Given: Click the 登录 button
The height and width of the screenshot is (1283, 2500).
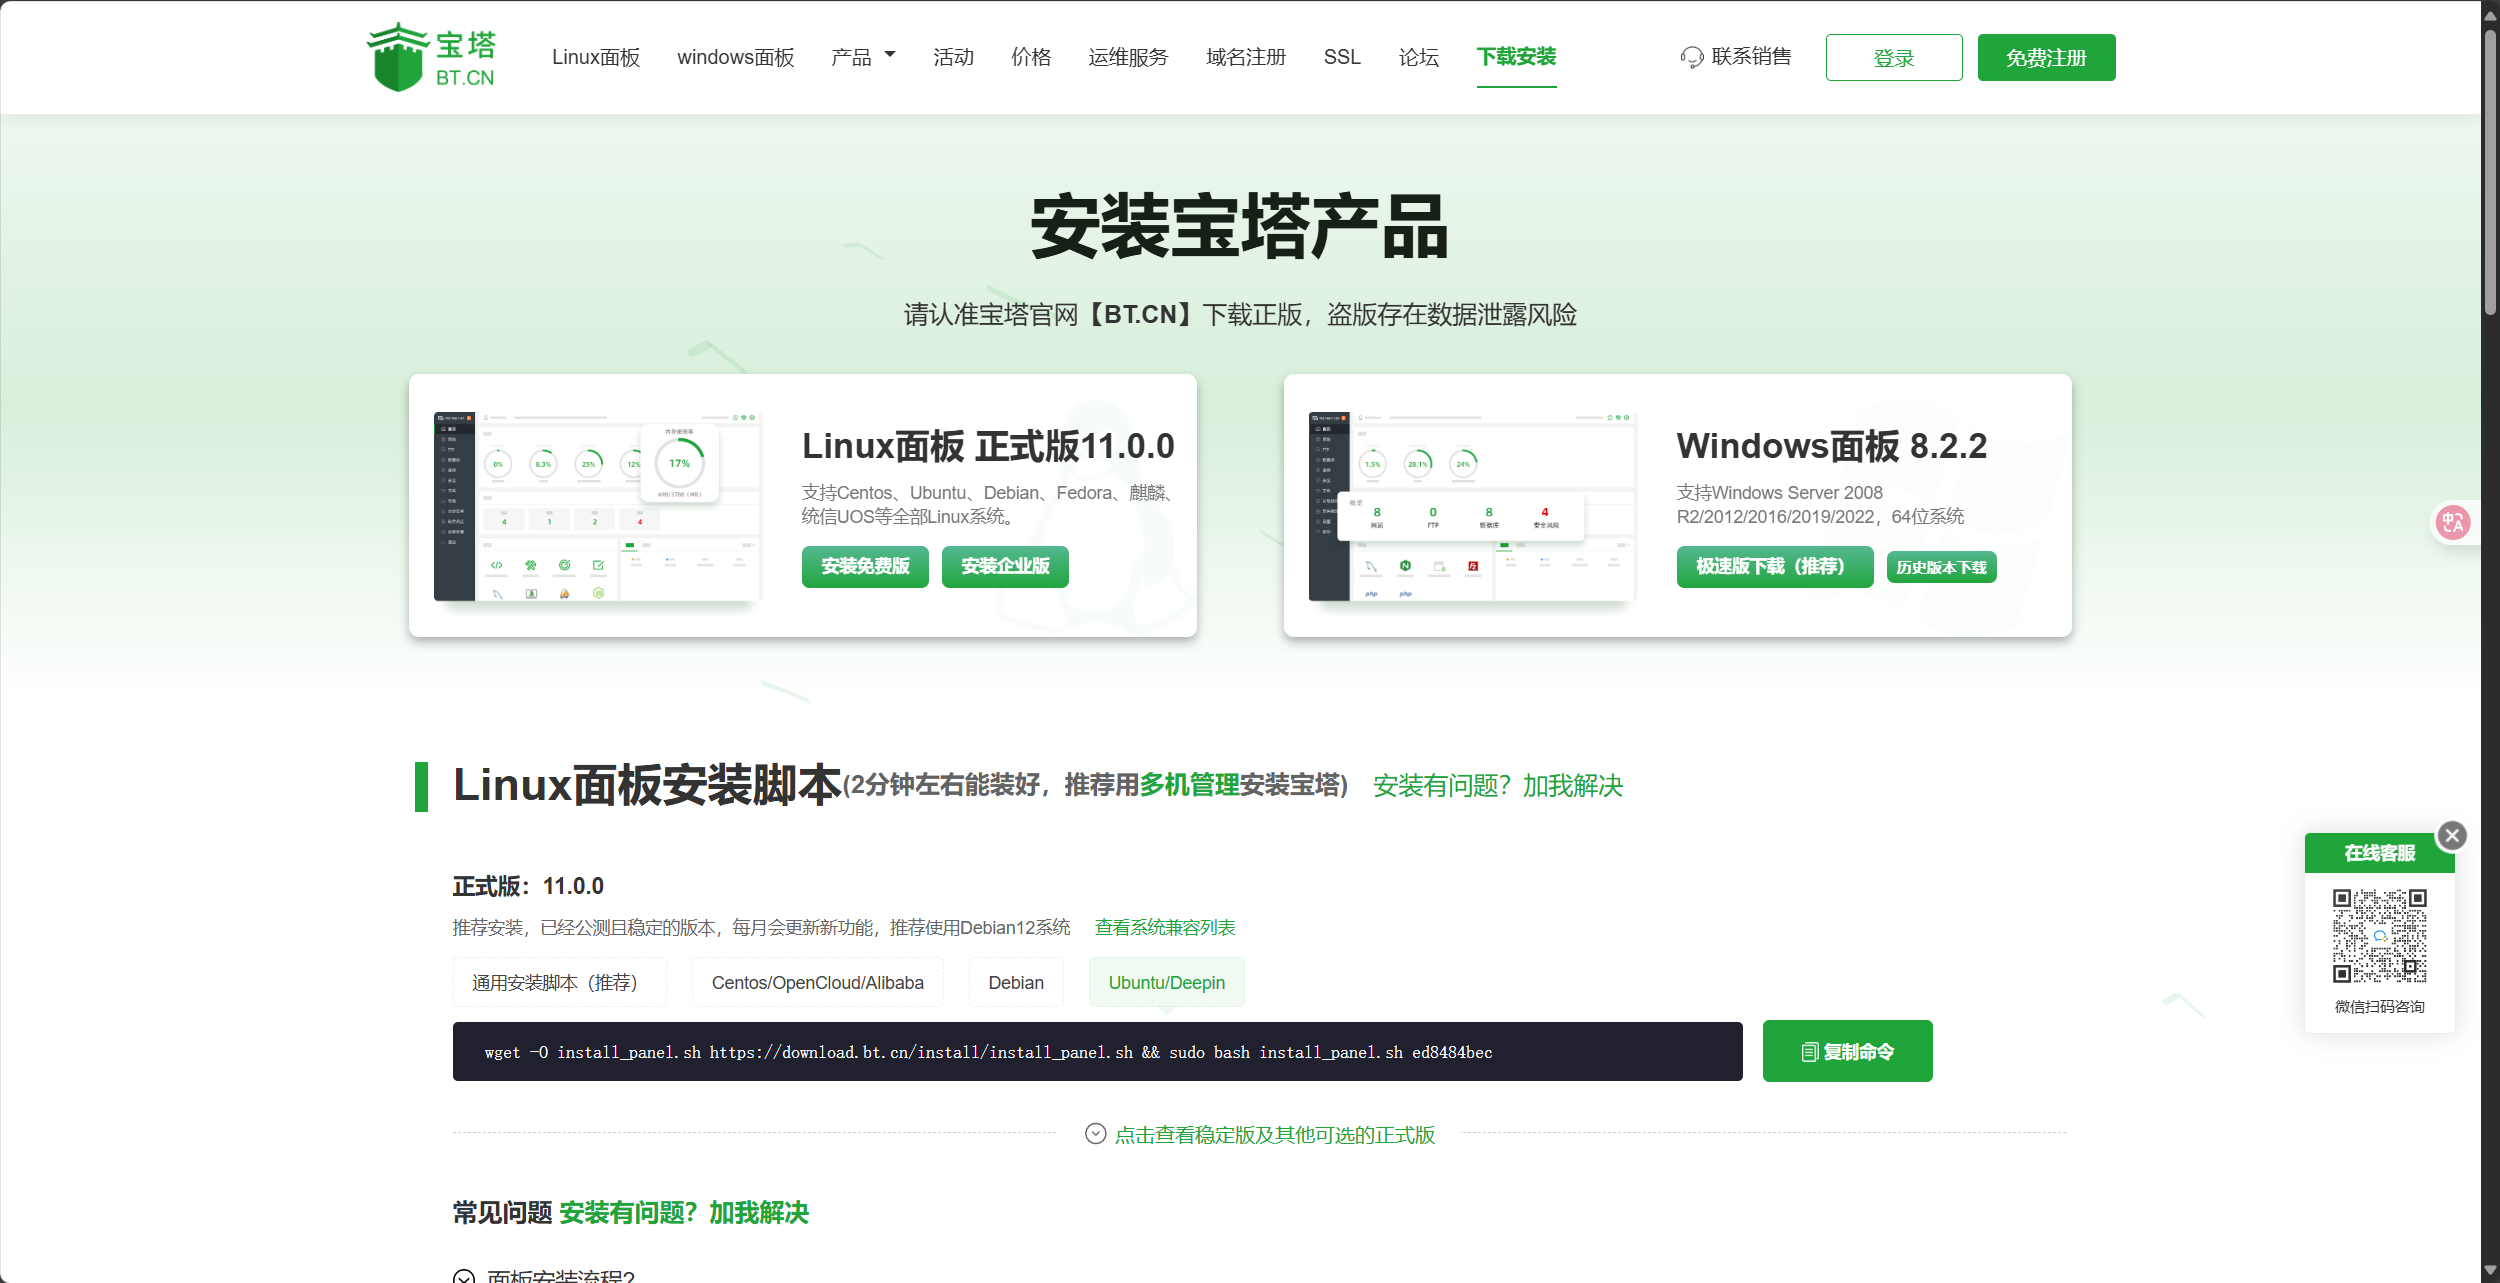Looking at the screenshot, I should (x=1894, y=57).
